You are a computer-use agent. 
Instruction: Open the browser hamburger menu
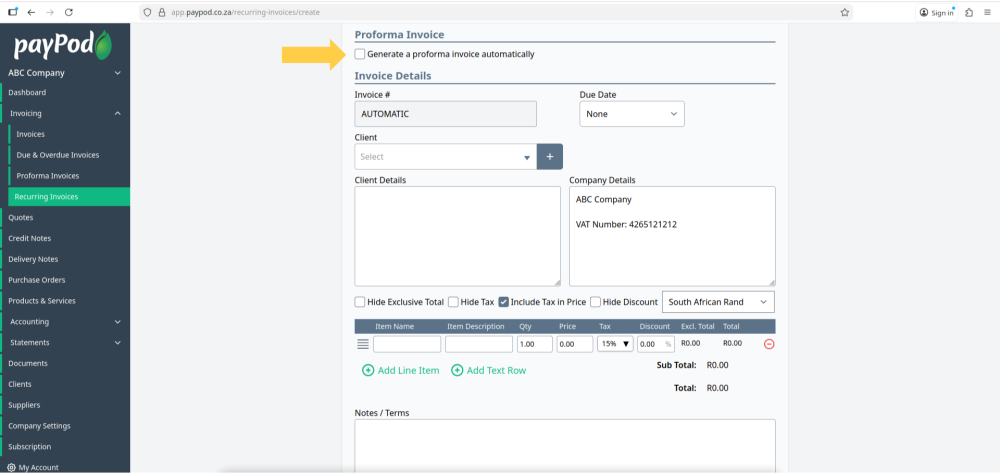987,12
